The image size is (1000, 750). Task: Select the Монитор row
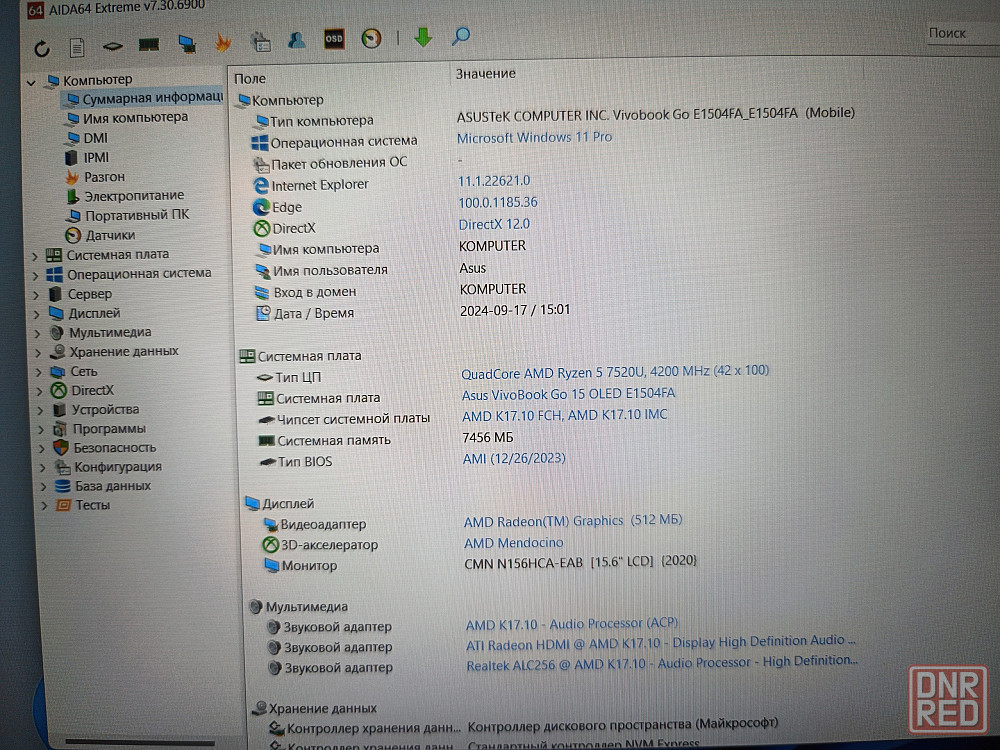(480, 564)
